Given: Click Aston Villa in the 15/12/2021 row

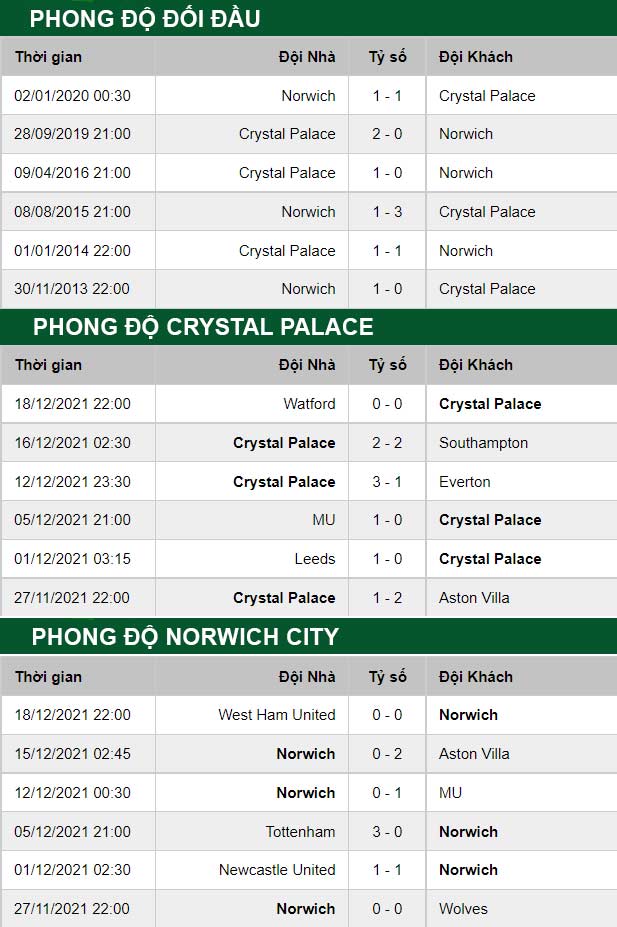Looking at the screenshot, I should (x=474, y=754).
